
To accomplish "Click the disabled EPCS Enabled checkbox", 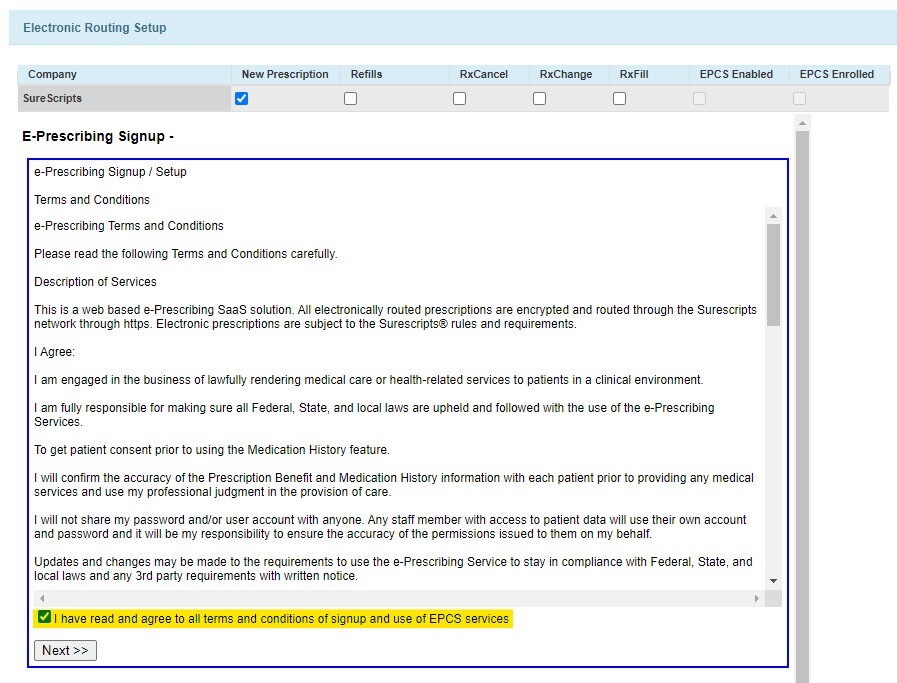I will [700, 97].
